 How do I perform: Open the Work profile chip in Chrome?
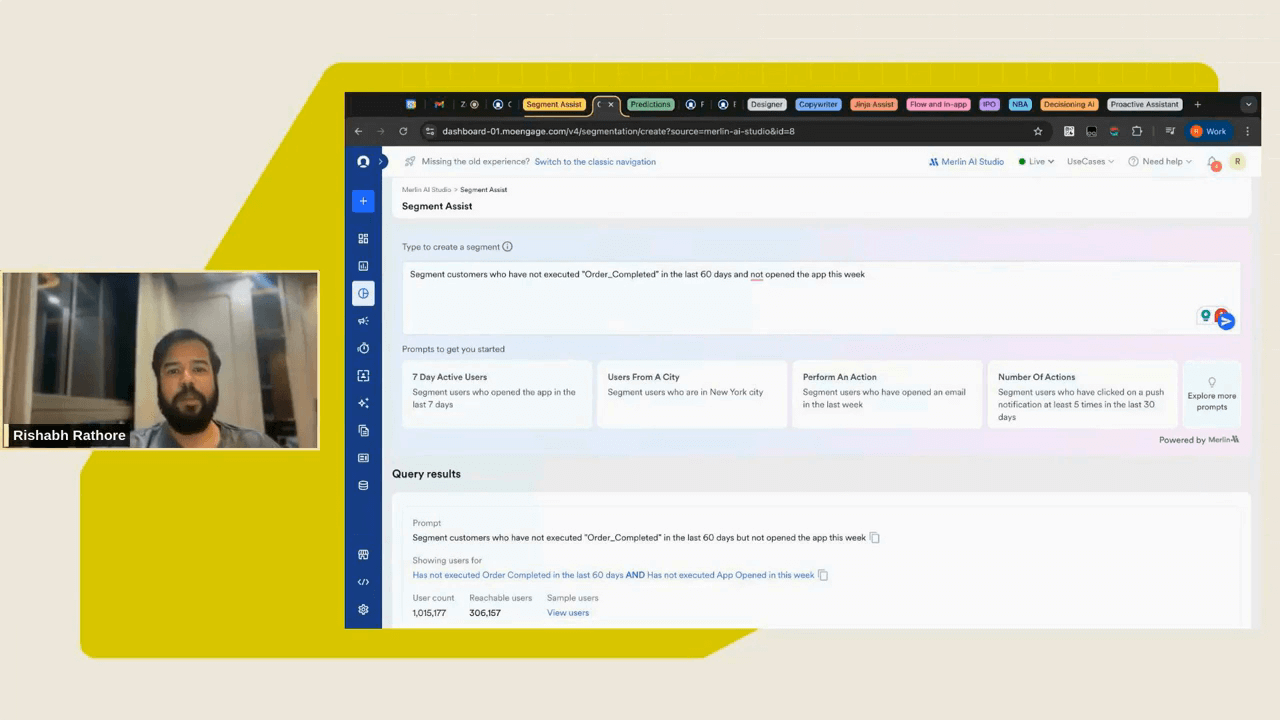pyautogui.click(x=1208, y=131)
